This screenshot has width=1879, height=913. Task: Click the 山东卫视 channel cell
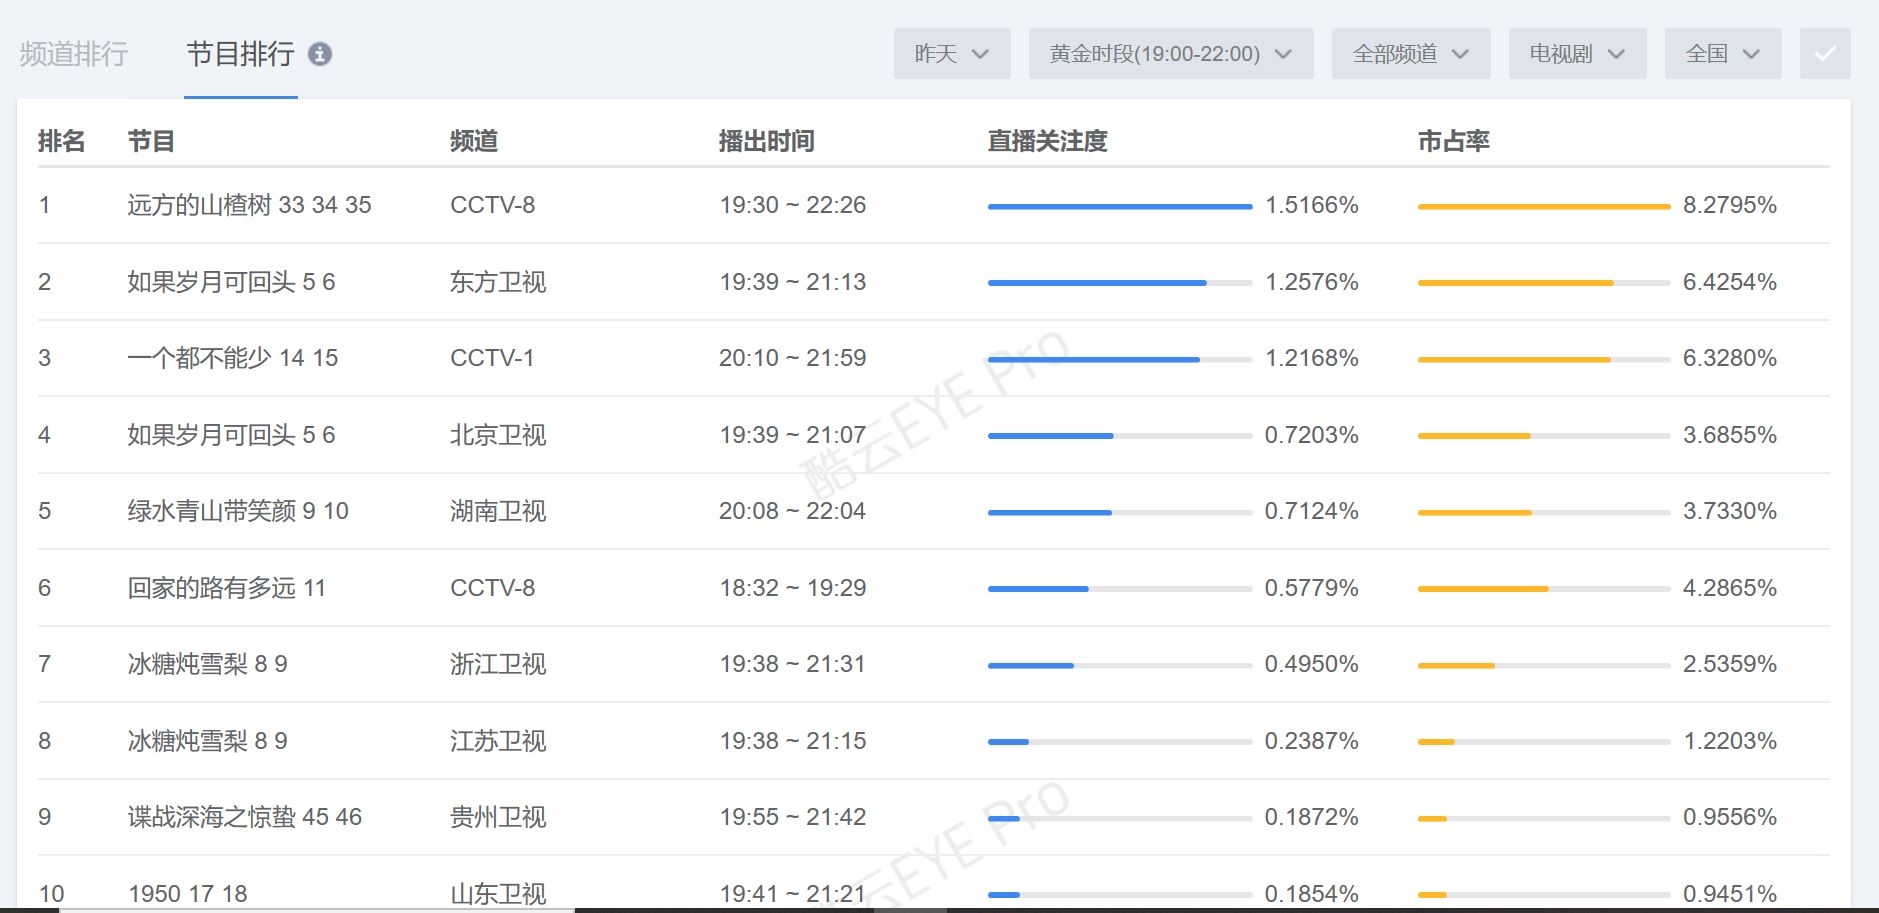[x=498, y=894]
